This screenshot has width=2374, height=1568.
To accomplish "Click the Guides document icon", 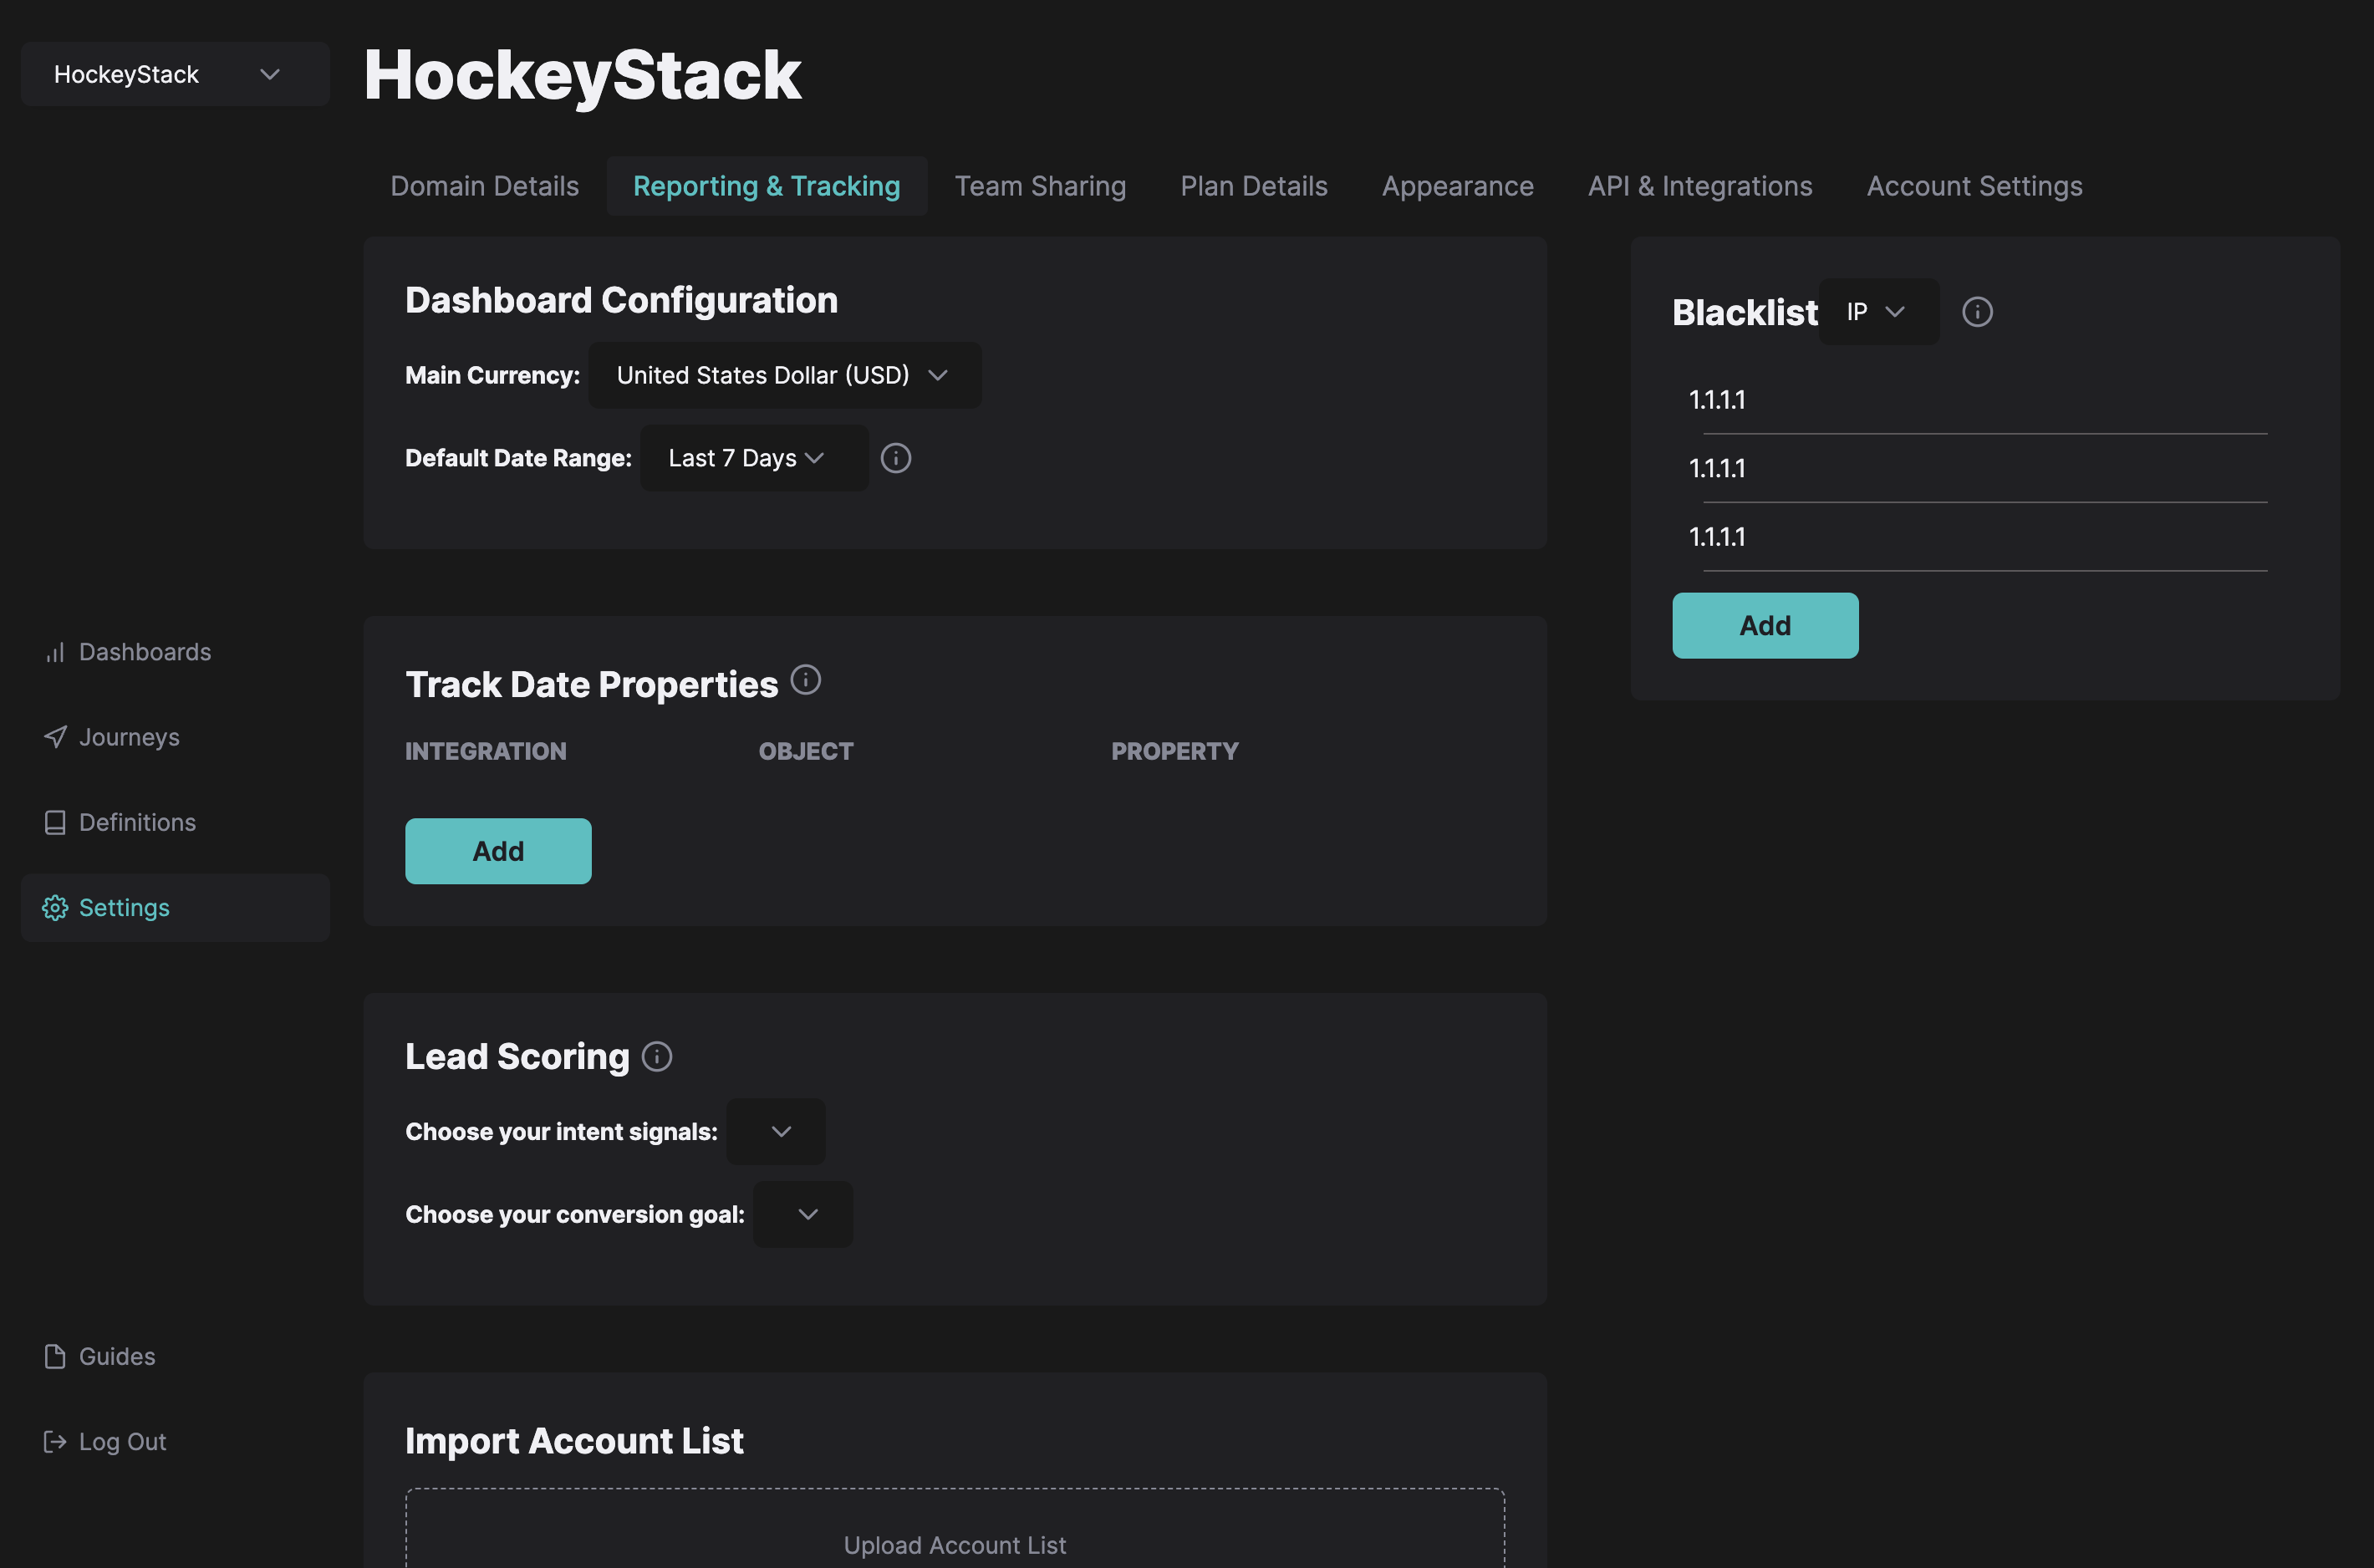I will tap(55, 1356).
